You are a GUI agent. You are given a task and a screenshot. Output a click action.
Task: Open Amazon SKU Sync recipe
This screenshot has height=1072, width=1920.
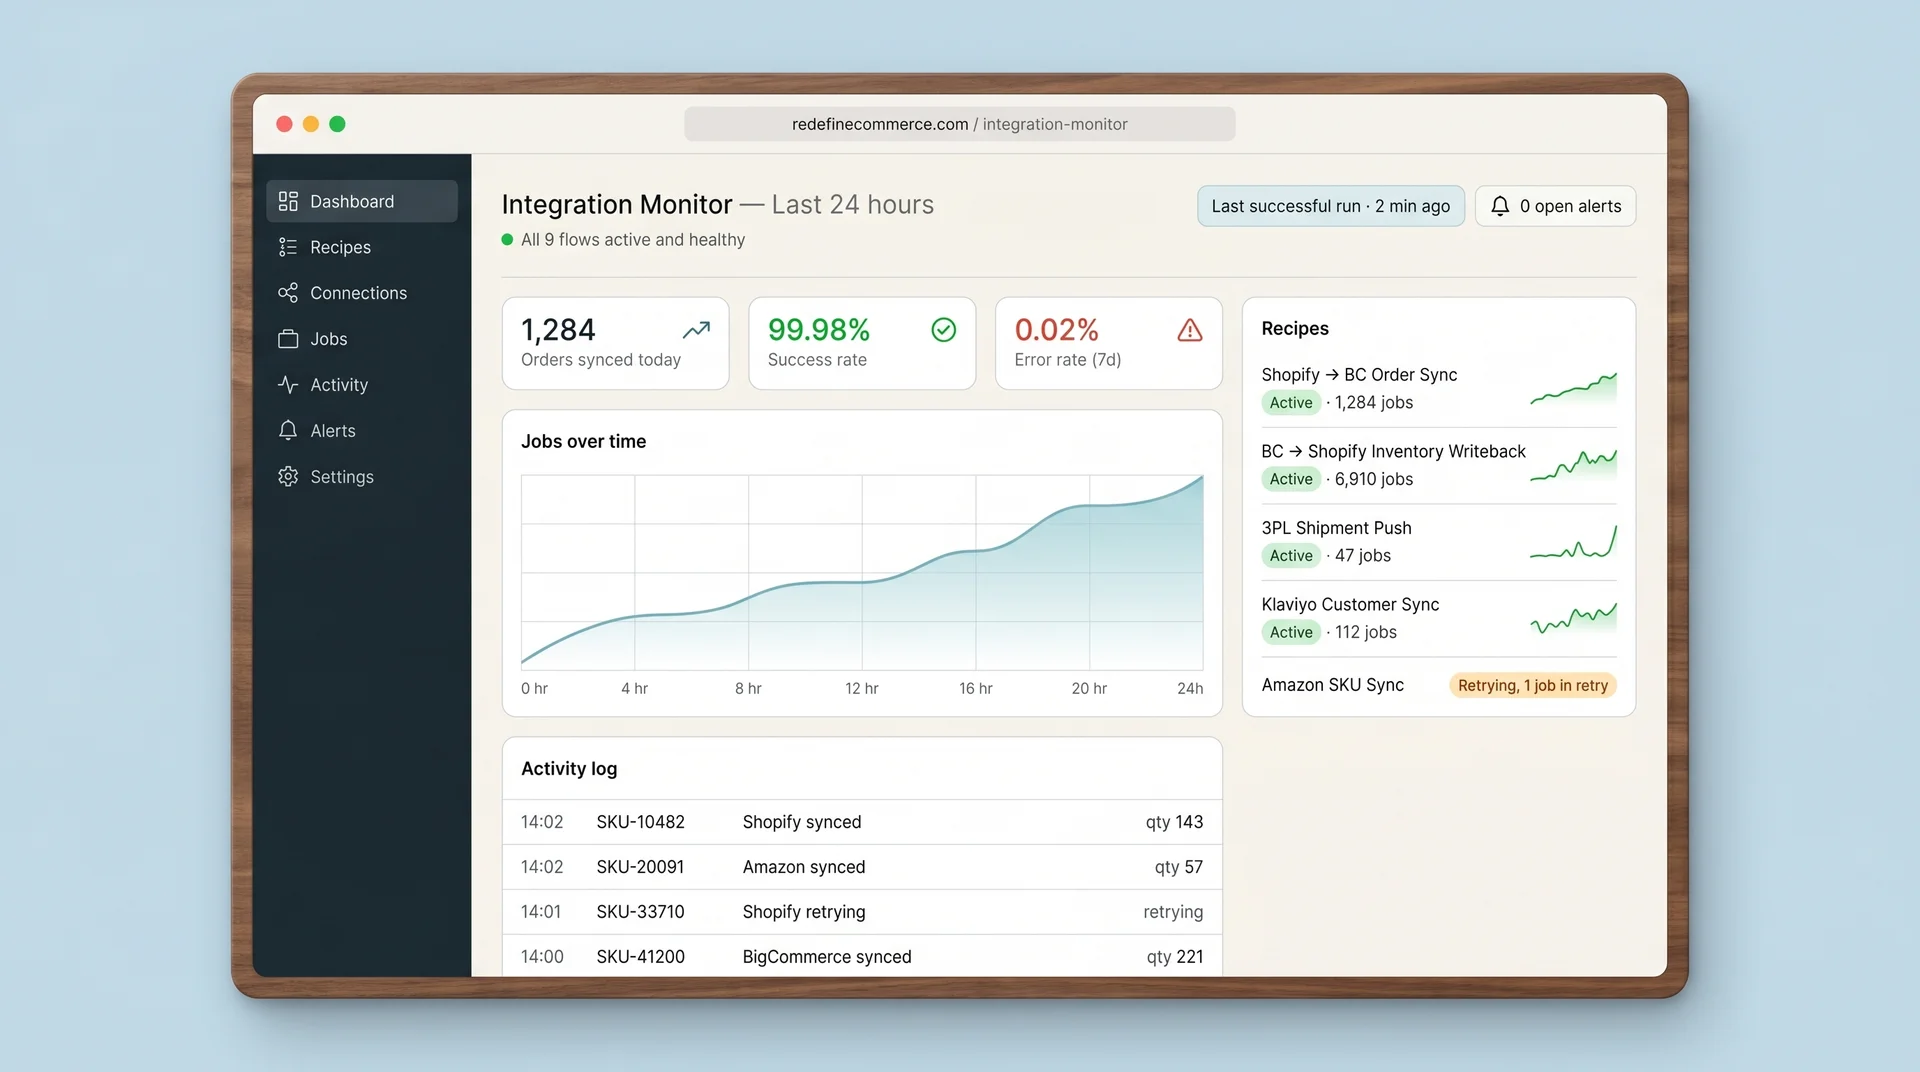1332,685
